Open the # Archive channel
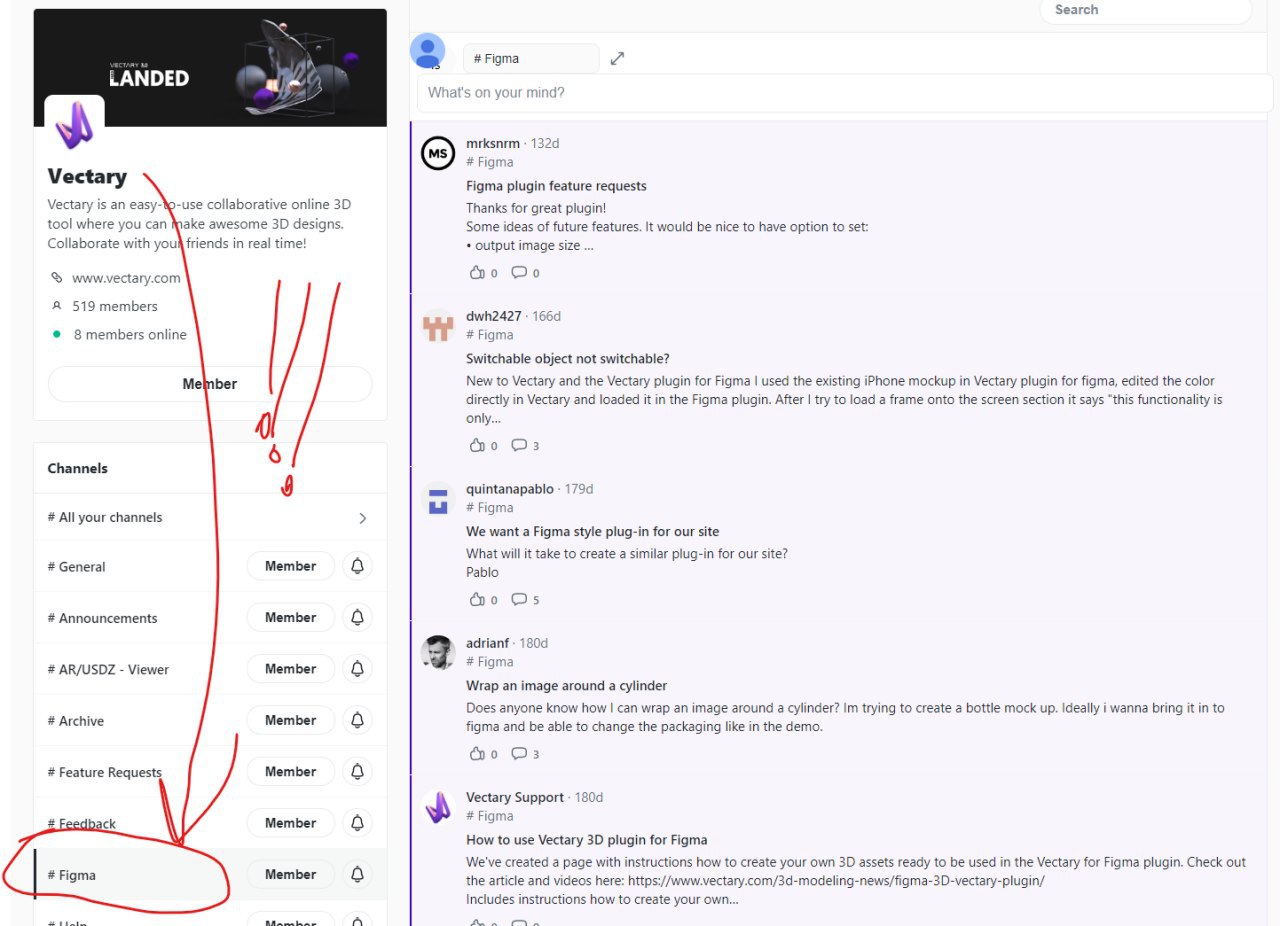This screenshot has width=1280, height=926. pos(75,721)
